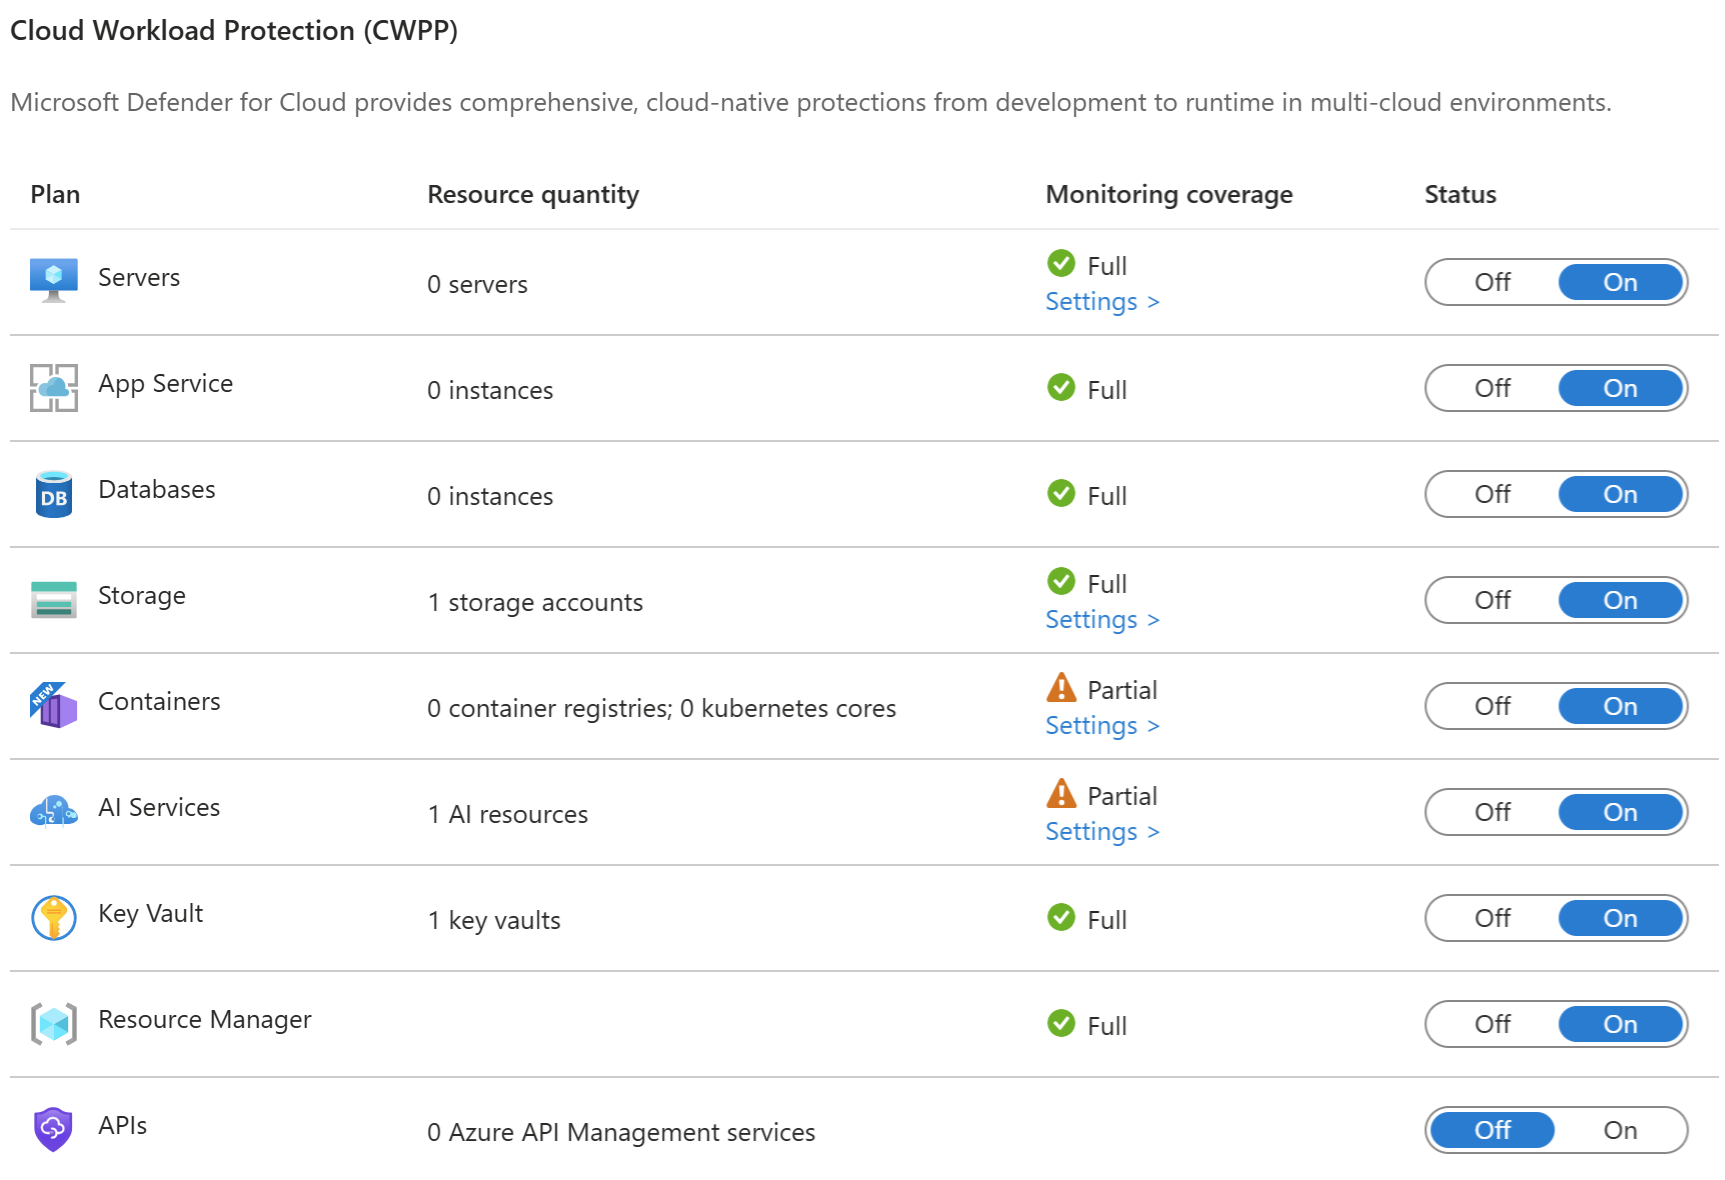
Task: Click the Plan column header
Action: tap(55, 194)
